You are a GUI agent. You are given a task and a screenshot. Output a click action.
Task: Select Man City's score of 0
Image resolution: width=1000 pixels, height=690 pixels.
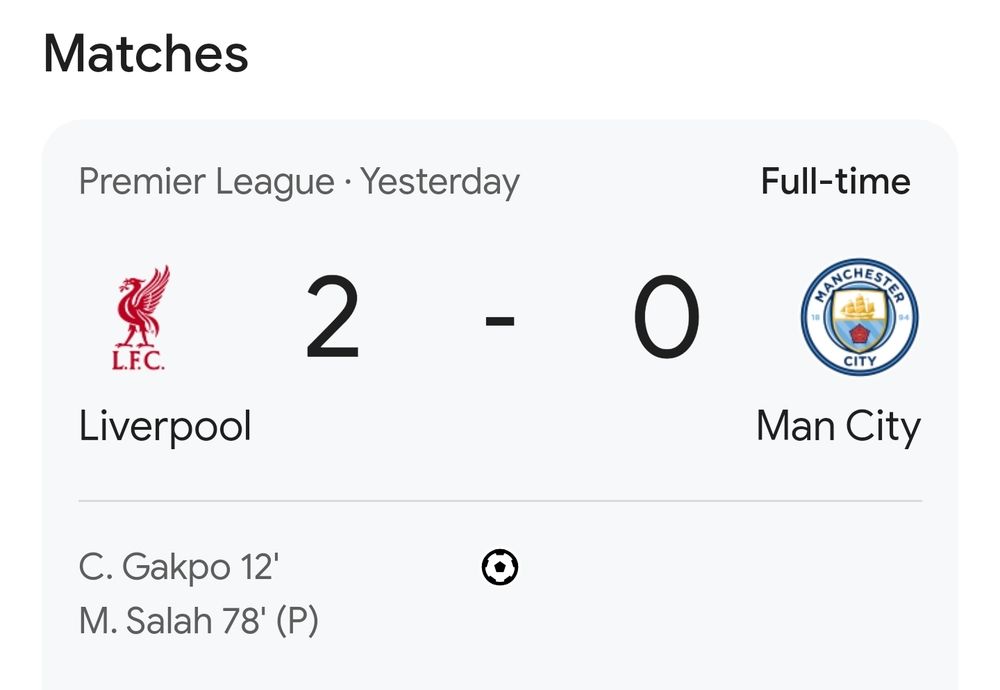click(666, 319)
